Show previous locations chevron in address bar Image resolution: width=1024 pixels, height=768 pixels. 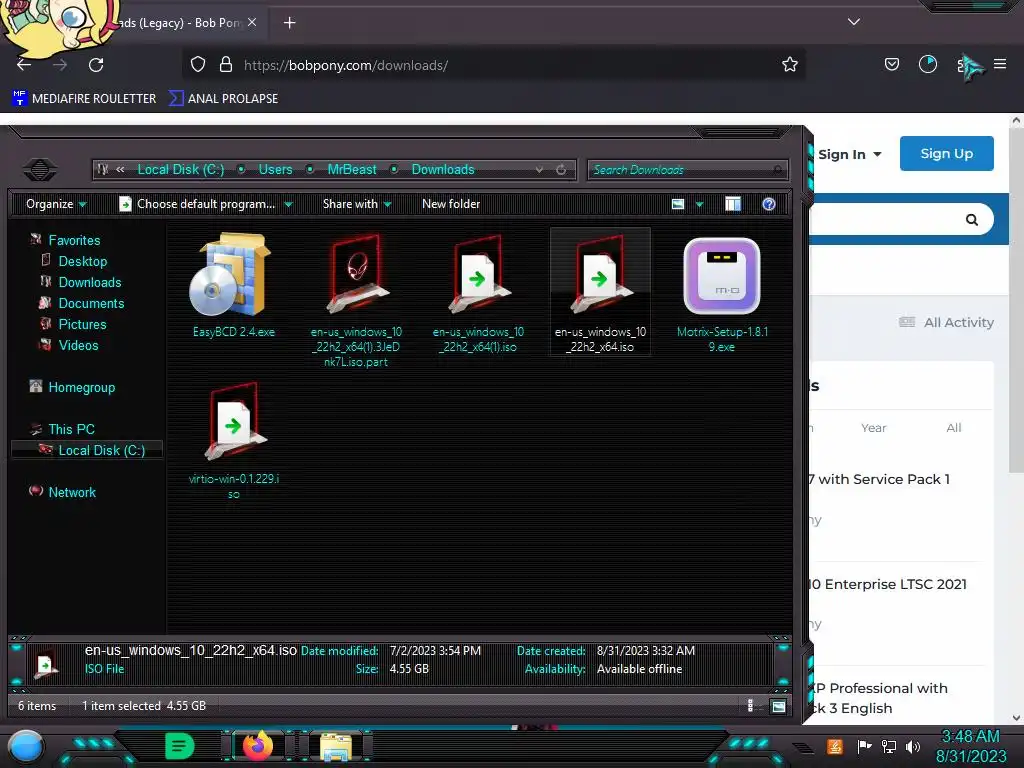(120, 169)
